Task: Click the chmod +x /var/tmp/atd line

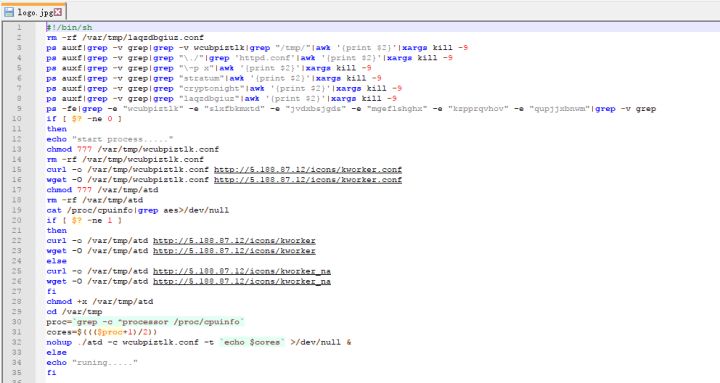Action: (100, 302)
